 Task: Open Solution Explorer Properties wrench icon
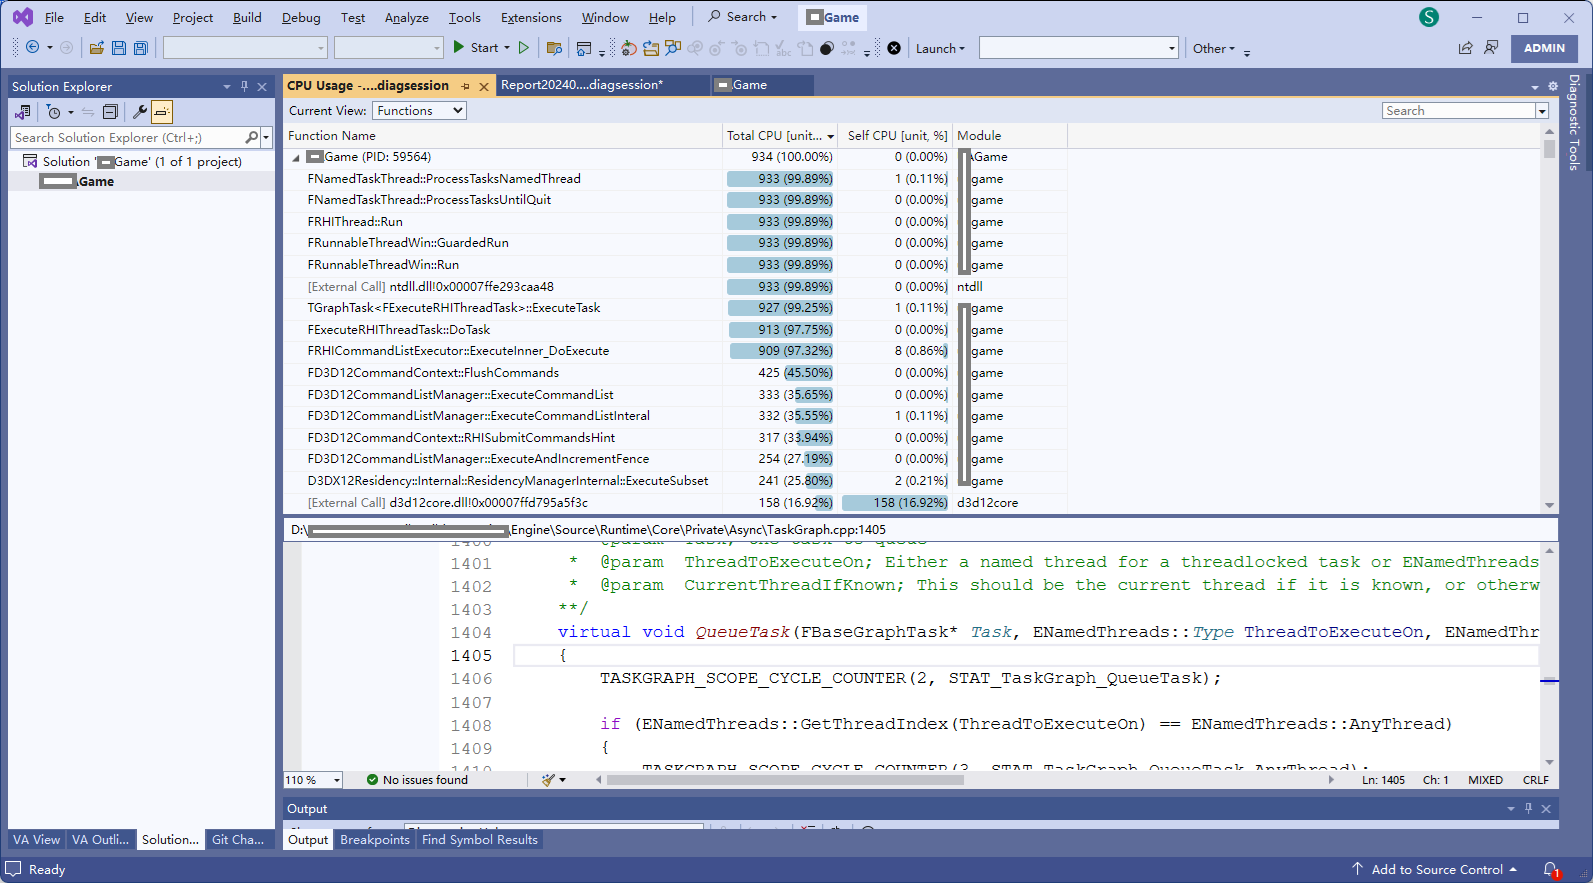point(140,112)
